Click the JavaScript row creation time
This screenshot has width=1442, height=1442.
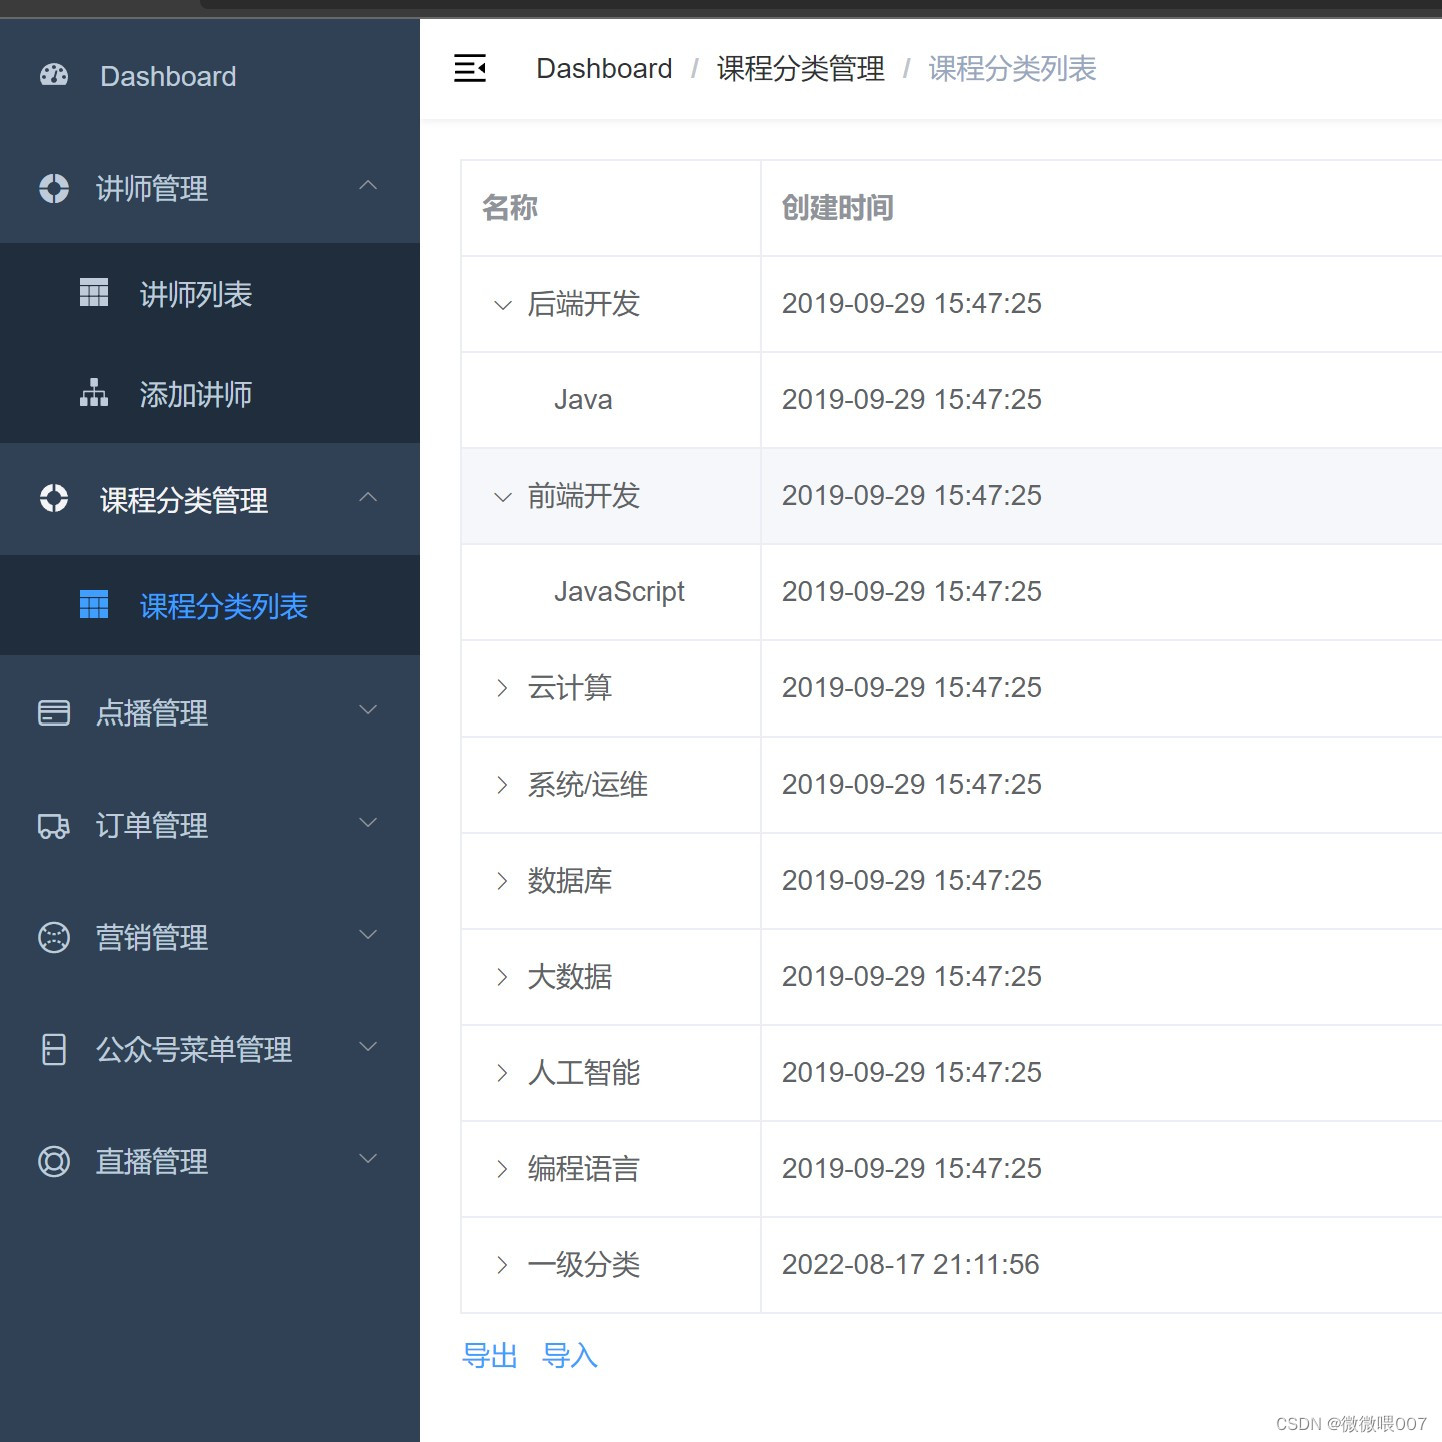912,592
